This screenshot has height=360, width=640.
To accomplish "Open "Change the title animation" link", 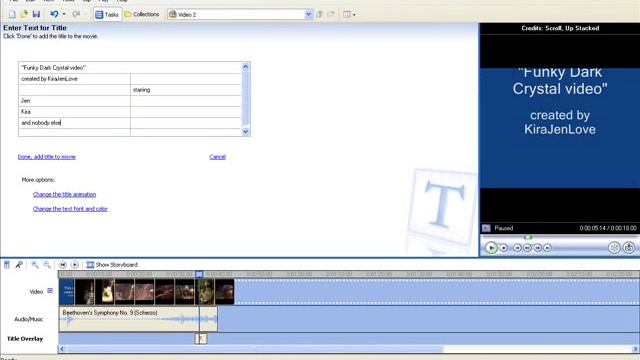I will point(64,194).
